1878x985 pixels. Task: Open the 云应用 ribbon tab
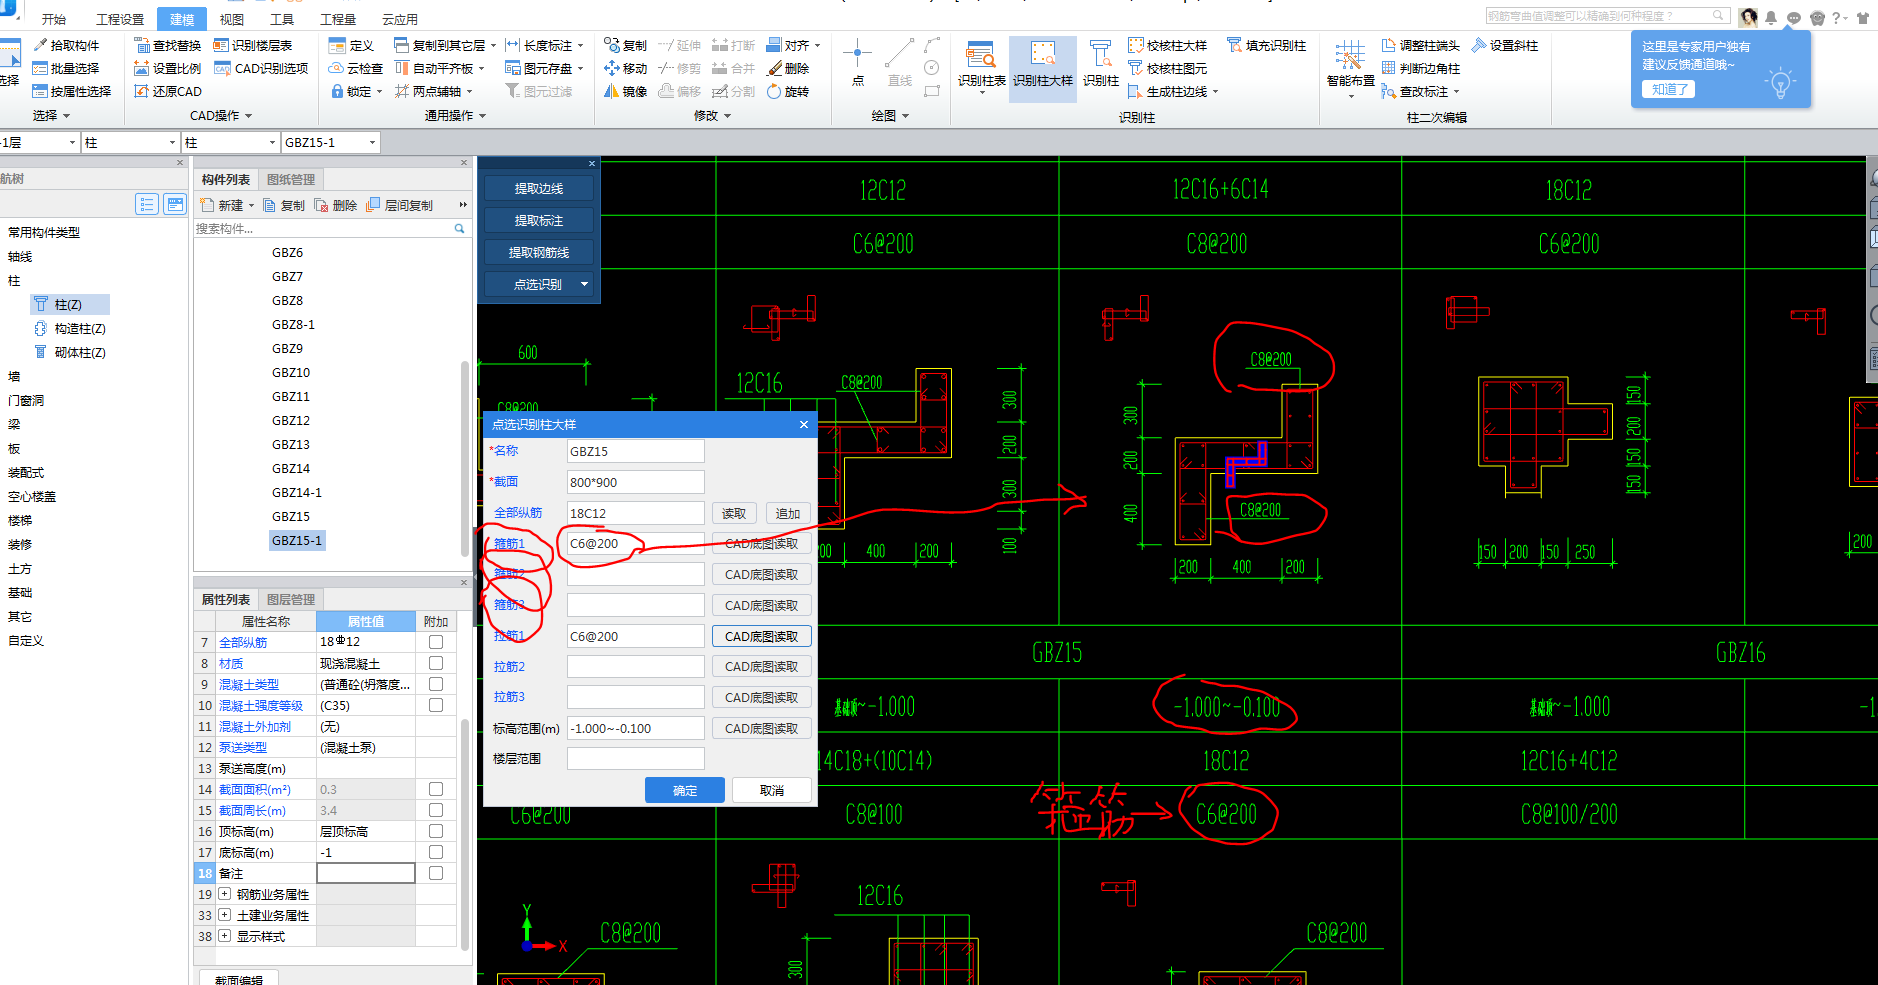pyautogui.click(x=400, y=19)
